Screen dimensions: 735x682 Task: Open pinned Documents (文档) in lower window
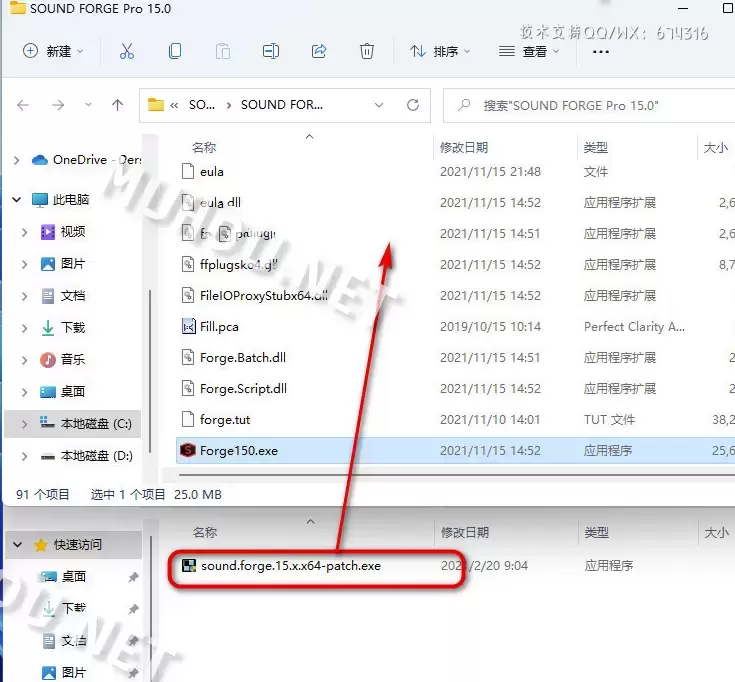click(x=64, y=641)
